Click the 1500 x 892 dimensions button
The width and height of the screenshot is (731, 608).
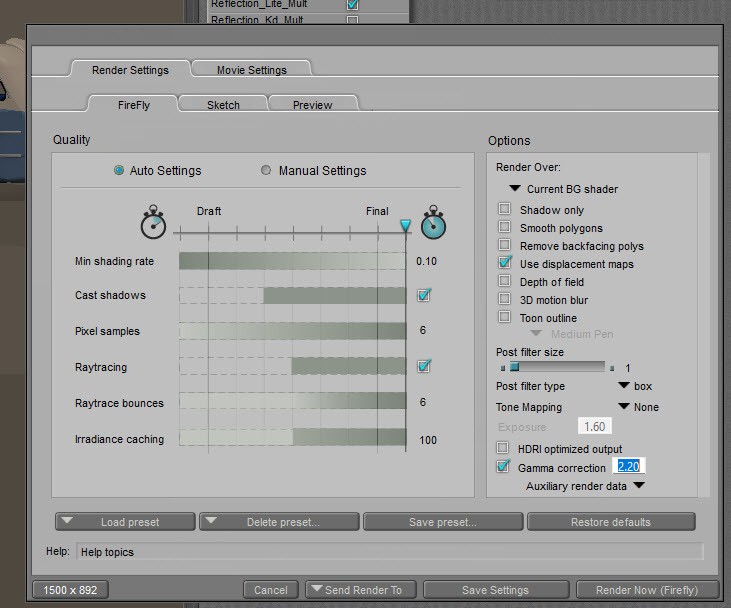tap(70, 590)
